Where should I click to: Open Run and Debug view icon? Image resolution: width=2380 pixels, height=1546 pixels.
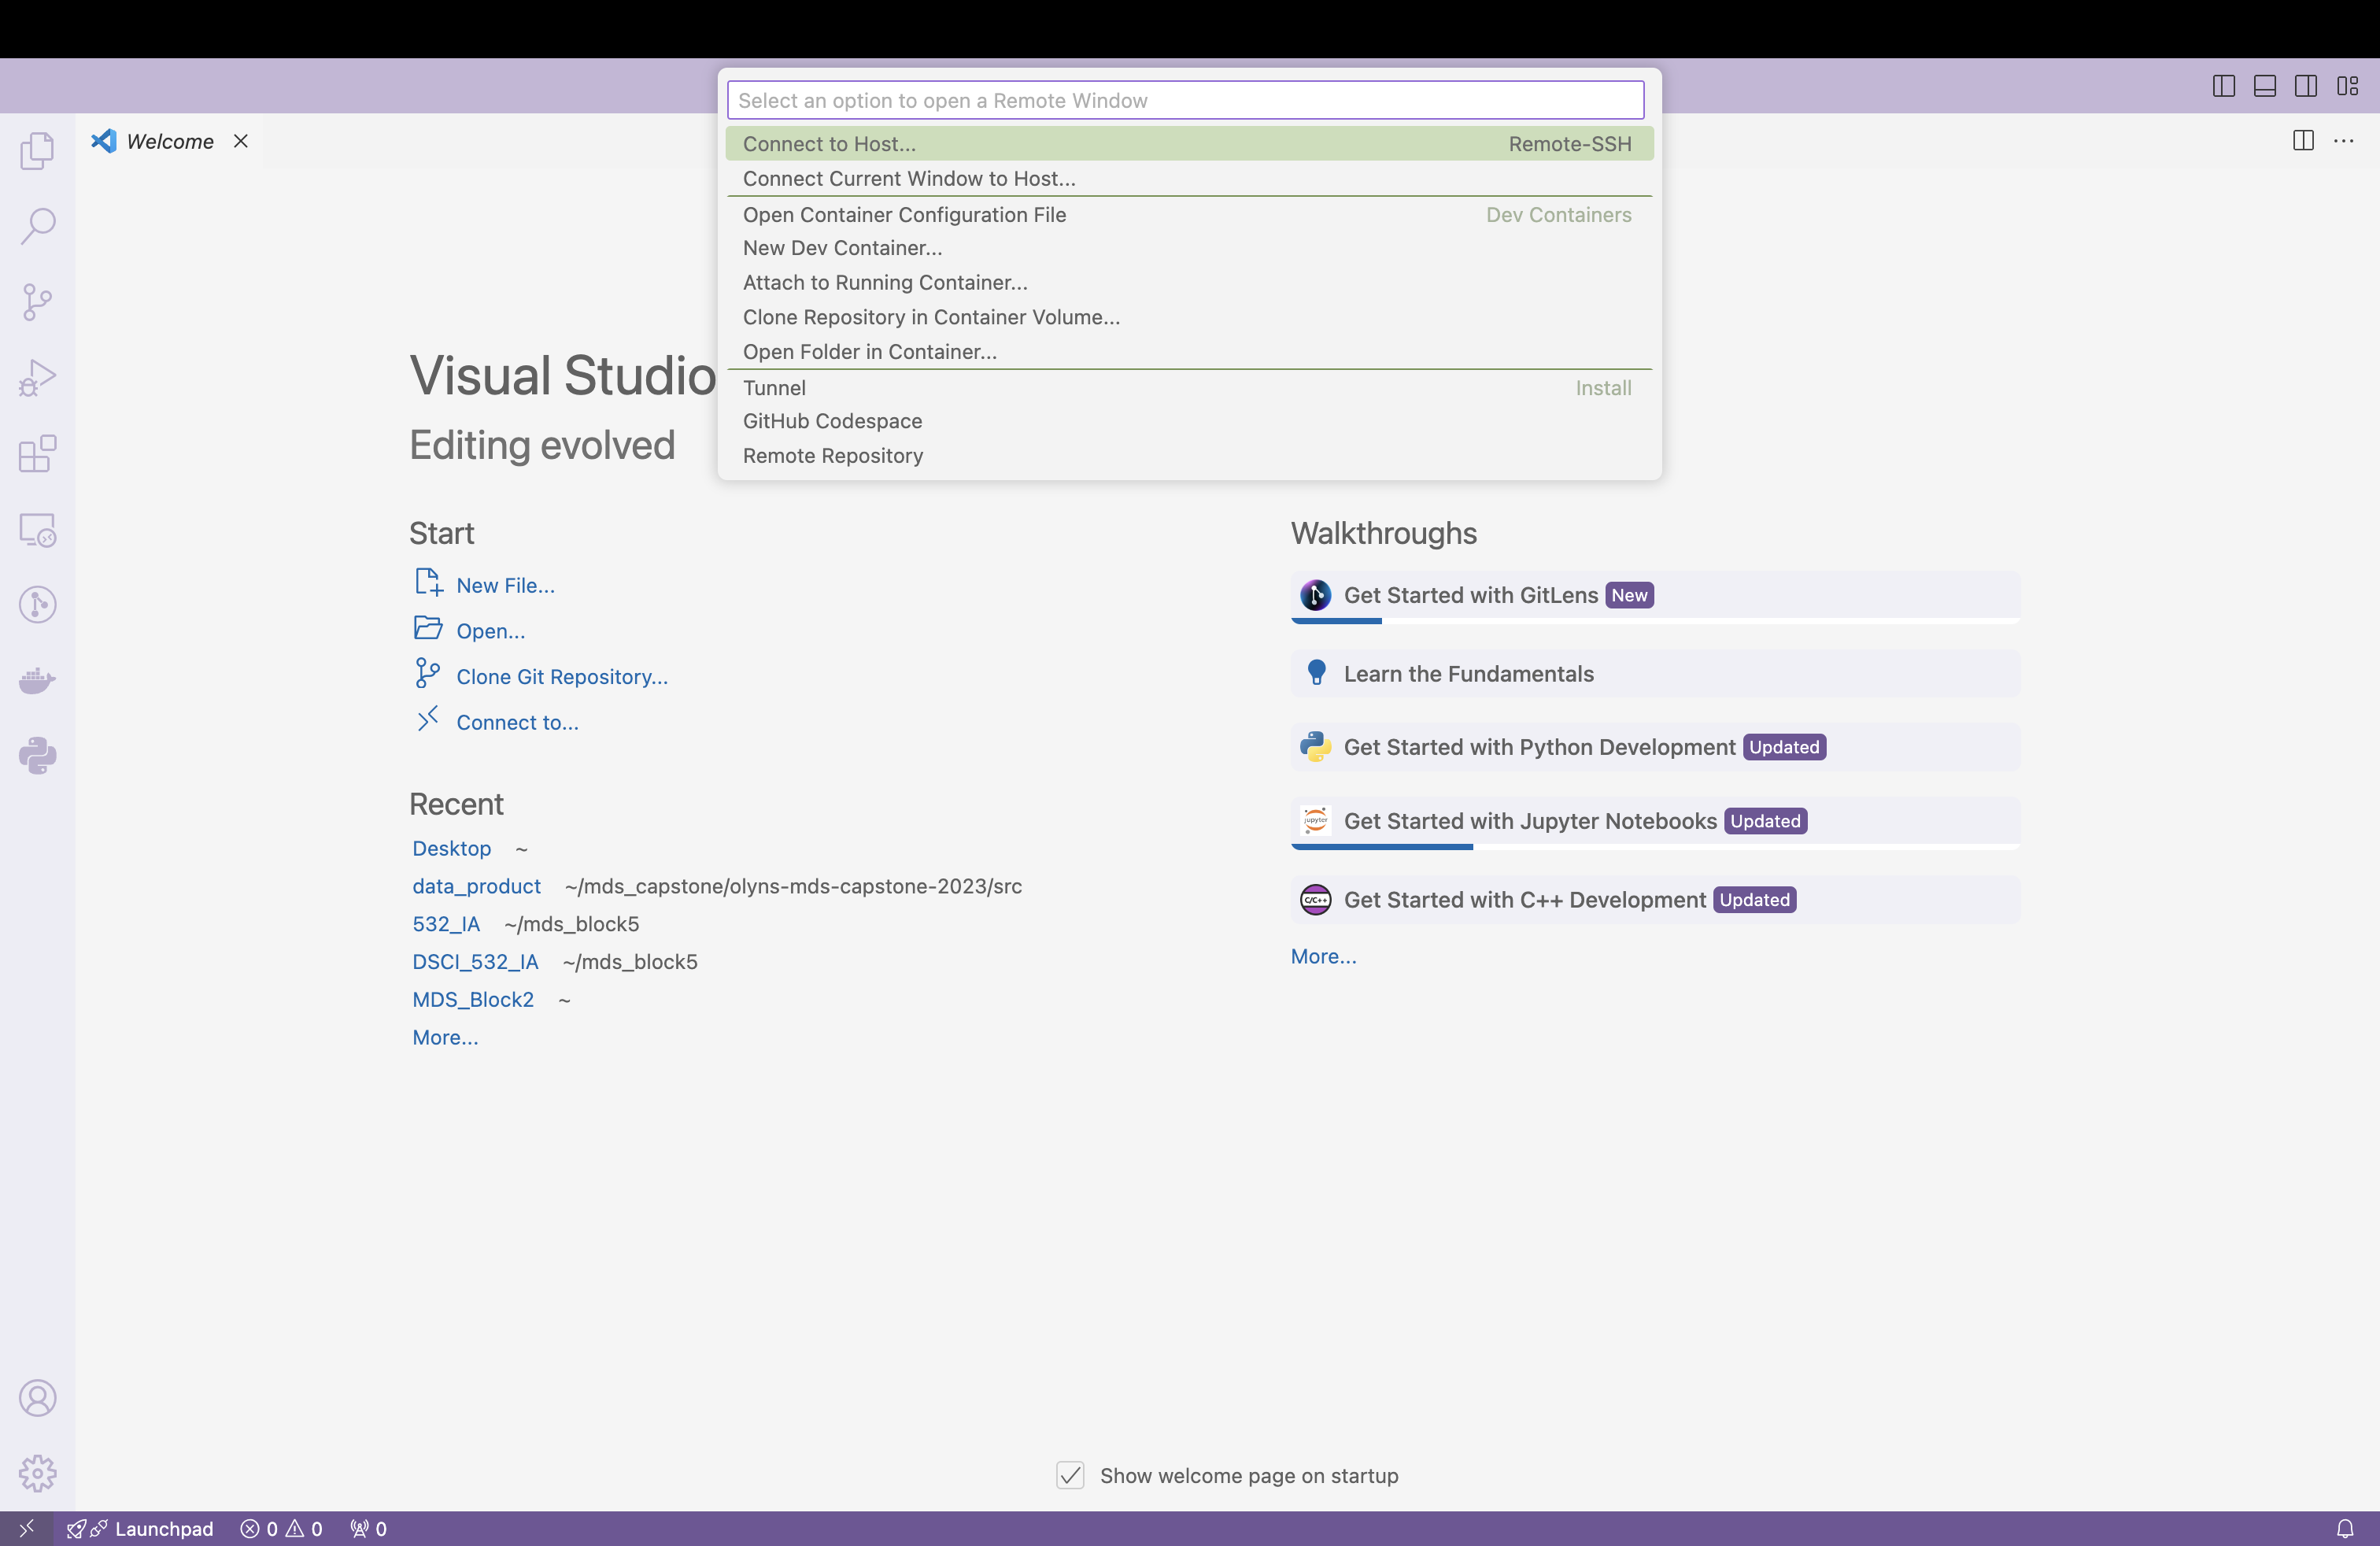[37, 378]
